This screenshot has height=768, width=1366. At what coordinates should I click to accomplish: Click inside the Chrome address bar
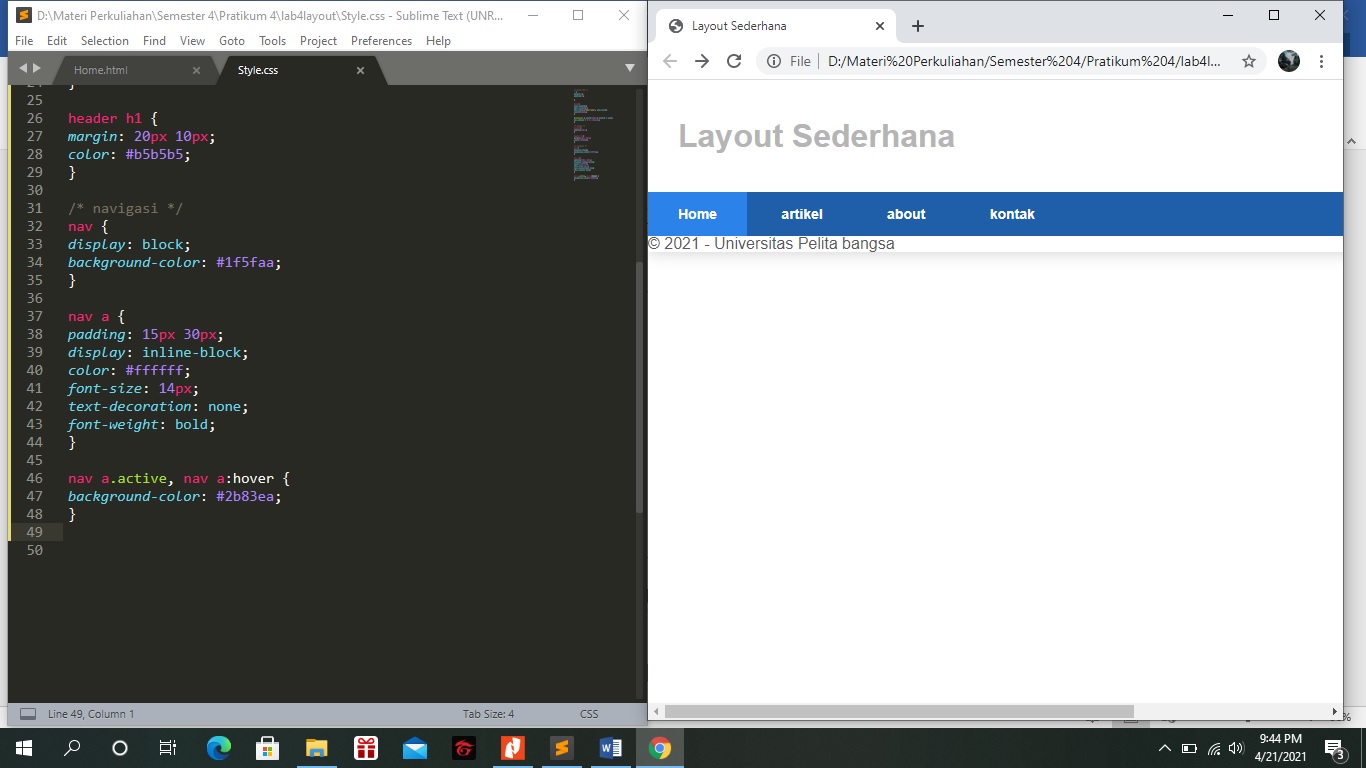pyautogui.click(x=1000, y=60)
